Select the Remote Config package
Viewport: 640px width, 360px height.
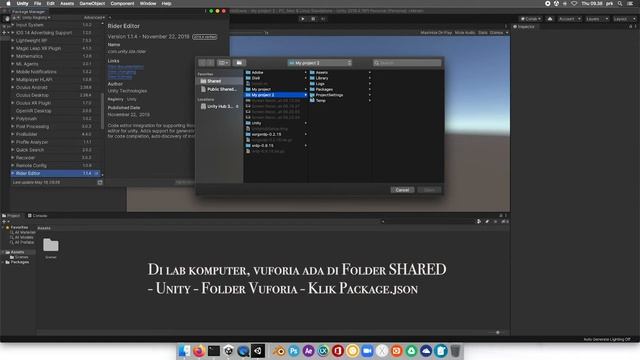coord(55,165)
